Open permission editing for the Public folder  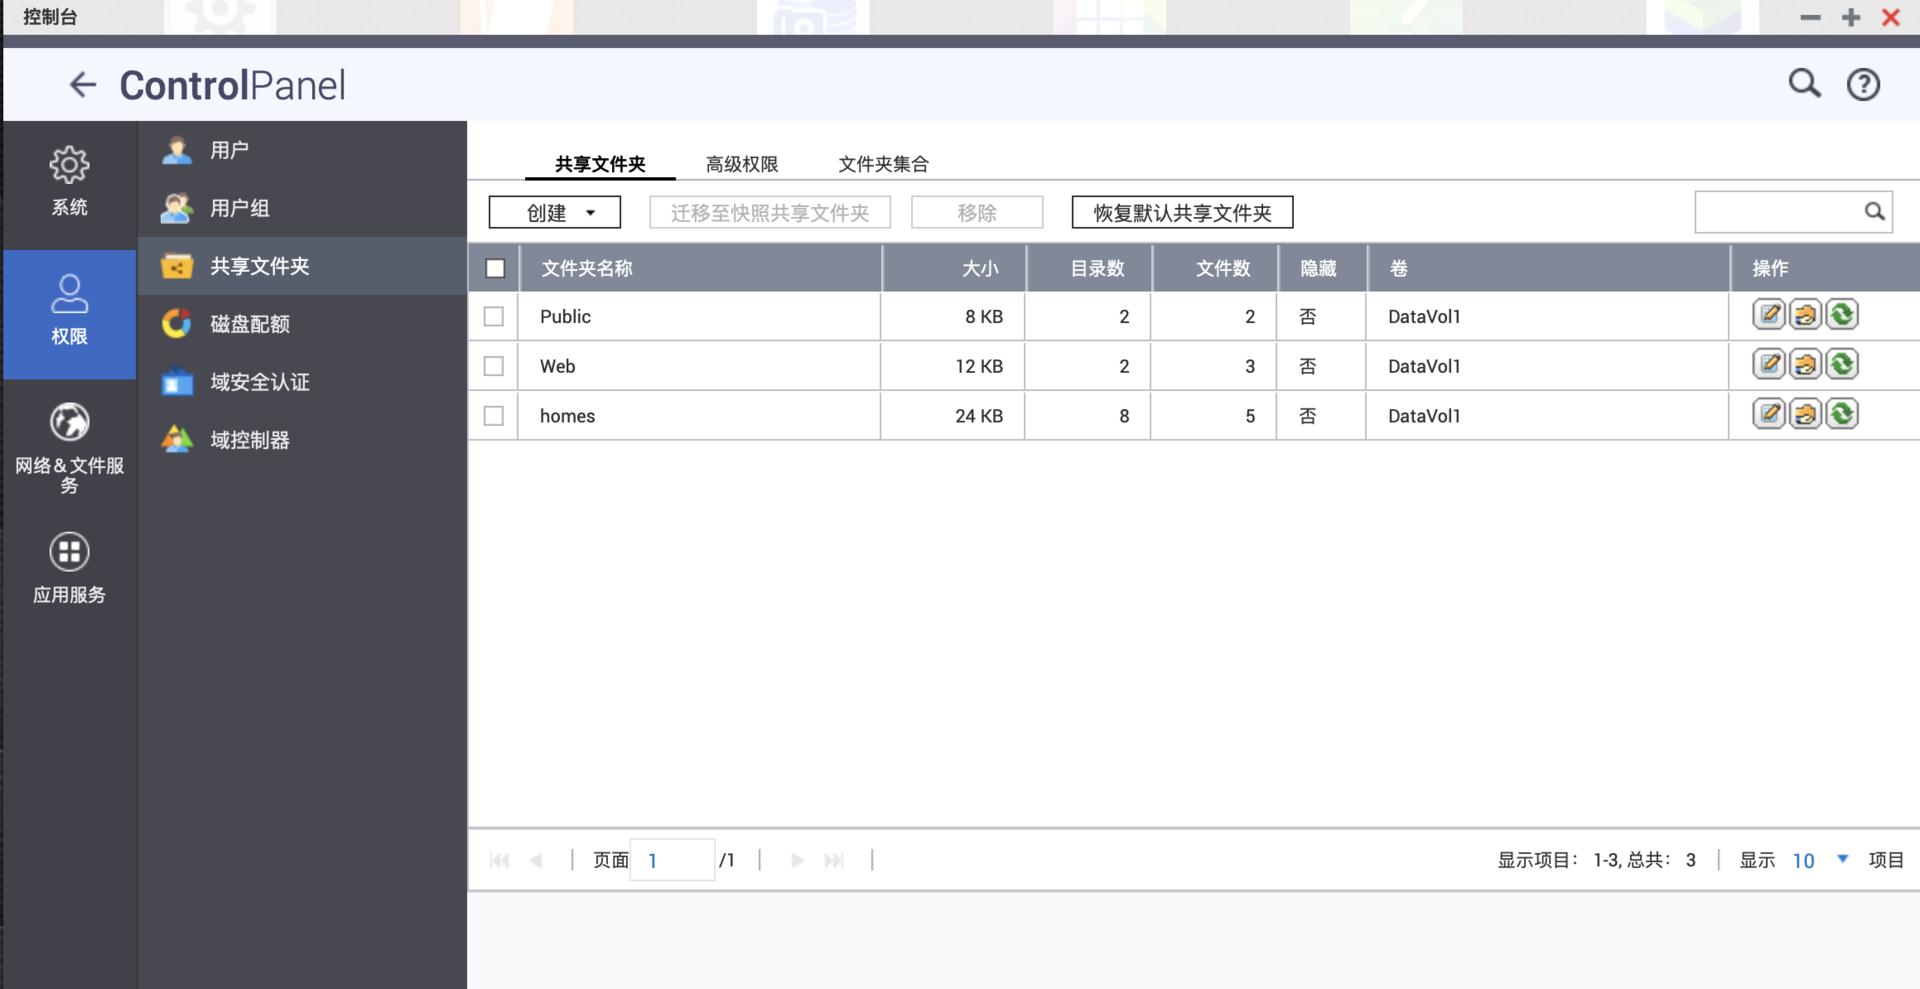click(1805, 314)
